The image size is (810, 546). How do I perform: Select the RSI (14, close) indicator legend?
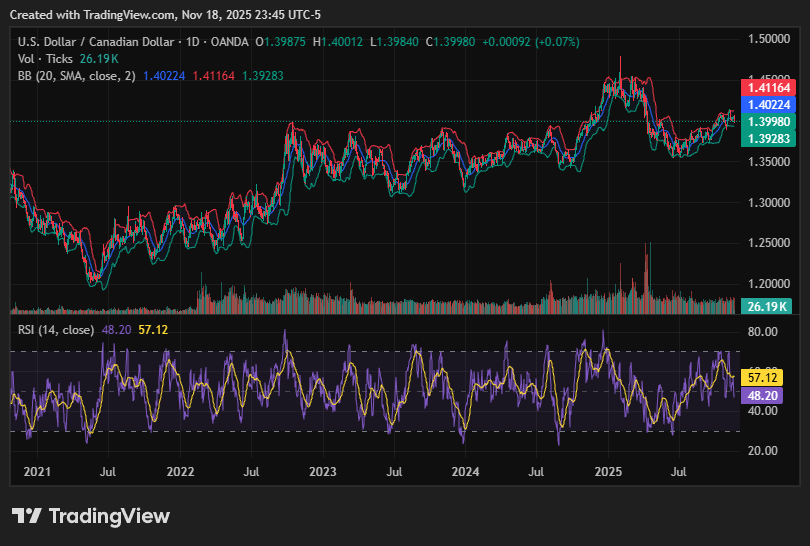pos(56,329)
